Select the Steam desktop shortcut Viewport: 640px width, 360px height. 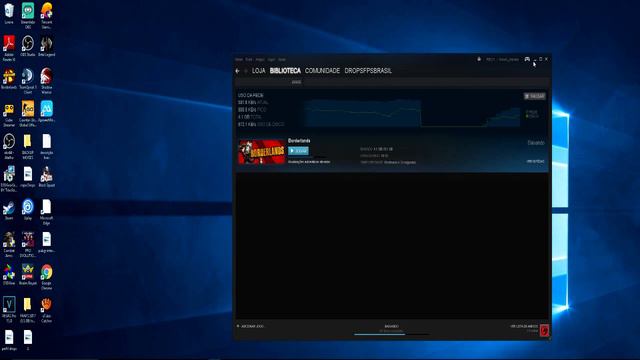[9, 210]
